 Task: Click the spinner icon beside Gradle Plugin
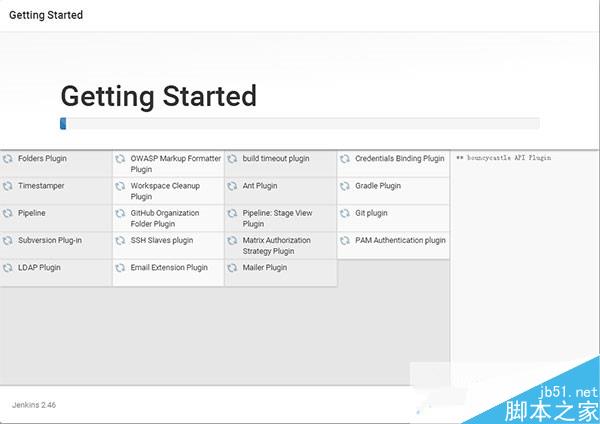click(345, 186)
